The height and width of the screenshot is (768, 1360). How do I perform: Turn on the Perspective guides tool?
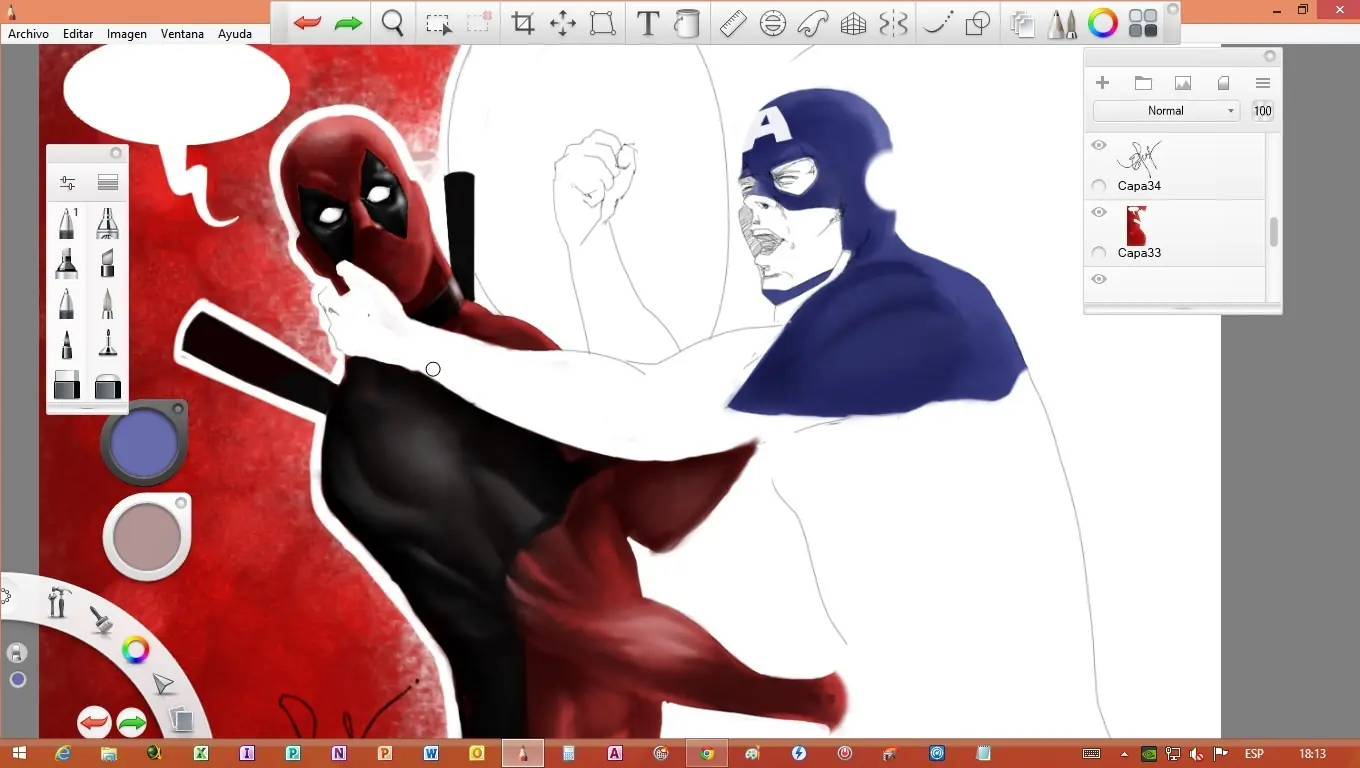853,23
